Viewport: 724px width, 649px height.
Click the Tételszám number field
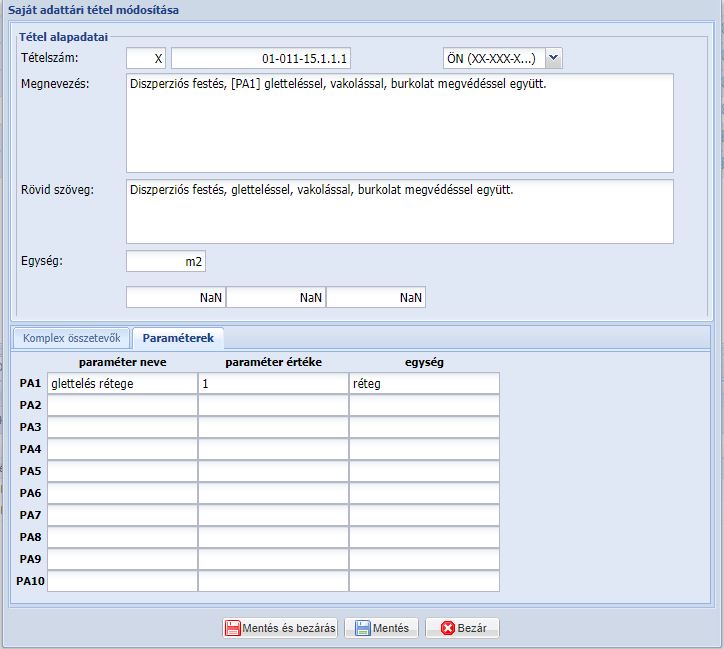(x=262, y=58)
